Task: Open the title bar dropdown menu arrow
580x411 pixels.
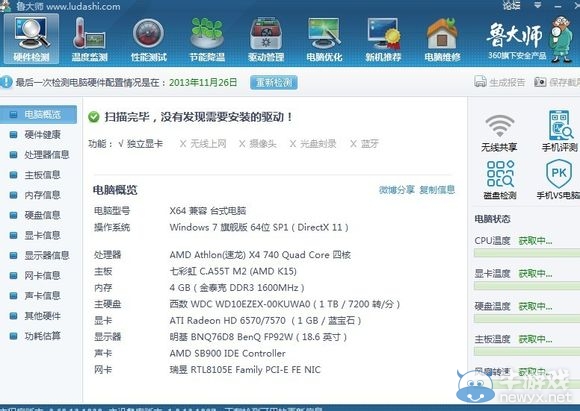Action: 538,5
